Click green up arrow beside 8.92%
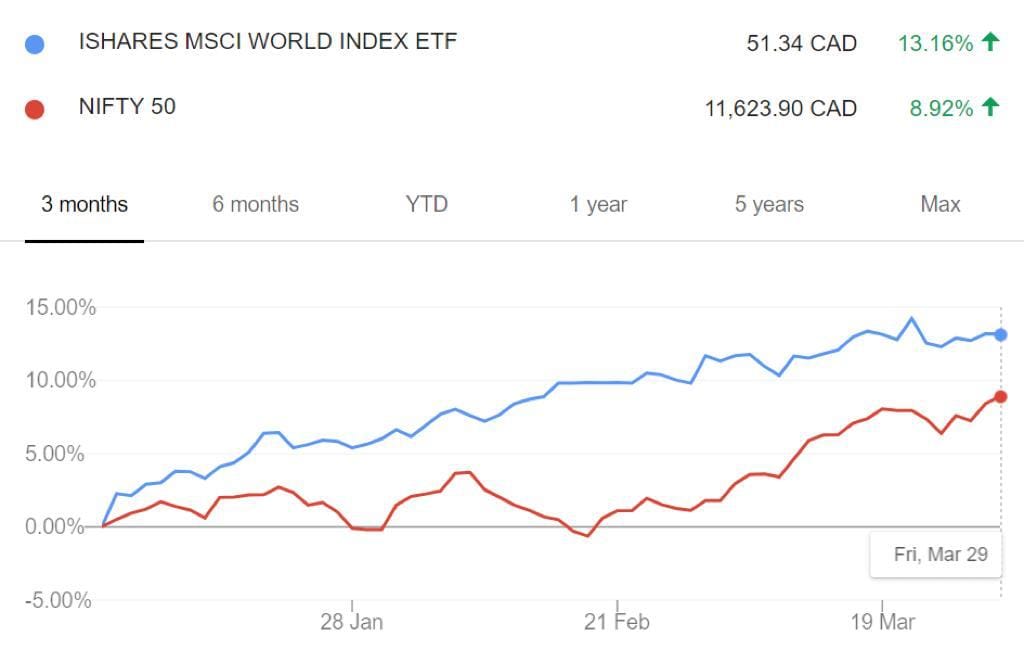This screenshot has width=1024, height=662. pyautogui.click(x=990, y=107)
